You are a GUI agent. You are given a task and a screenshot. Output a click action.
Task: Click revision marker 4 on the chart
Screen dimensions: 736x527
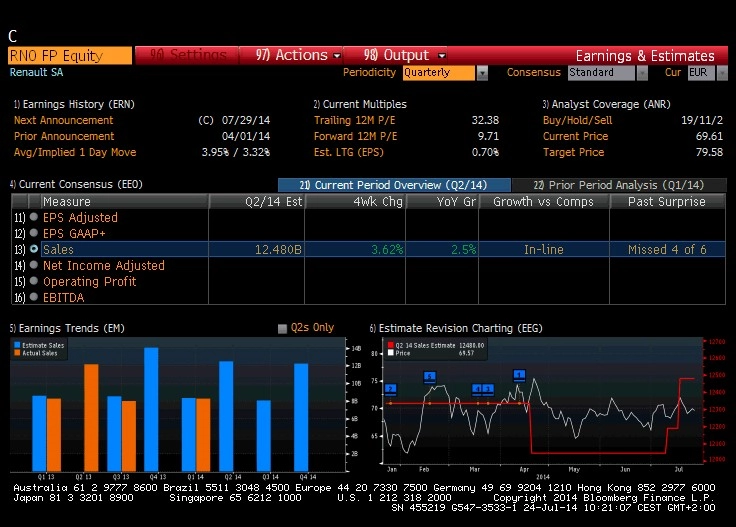pyautogui.click(x=477, y=389)
